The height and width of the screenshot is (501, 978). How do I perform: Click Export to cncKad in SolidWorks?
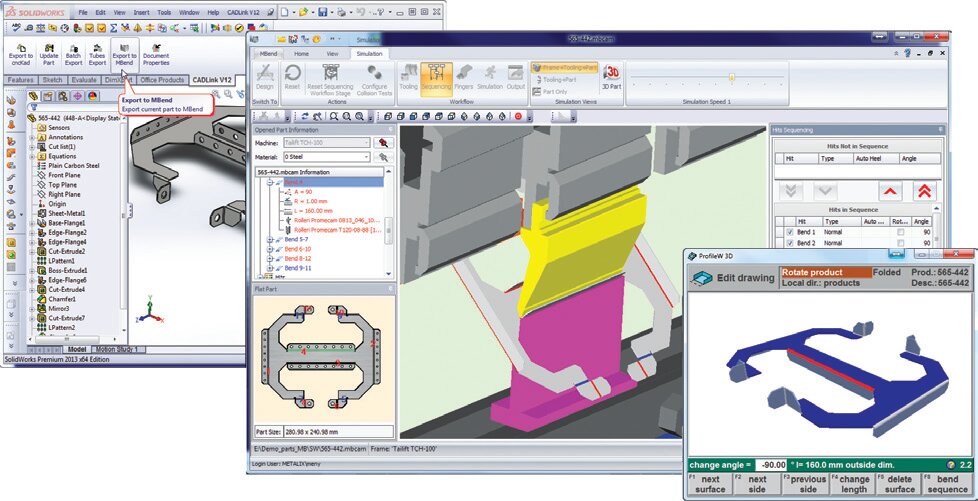coord(21,55)
